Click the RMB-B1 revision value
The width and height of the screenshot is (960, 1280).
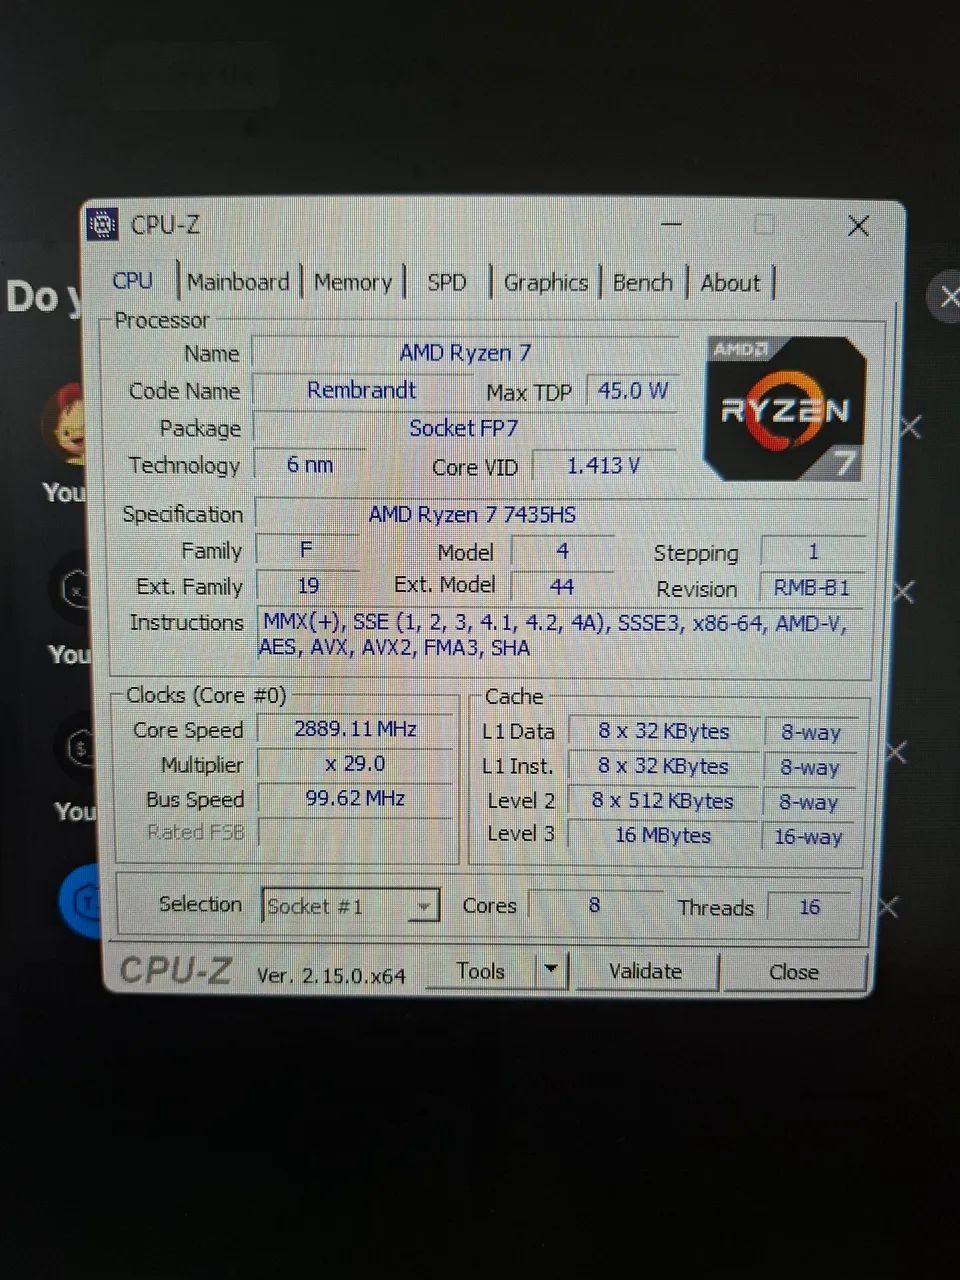811,588
